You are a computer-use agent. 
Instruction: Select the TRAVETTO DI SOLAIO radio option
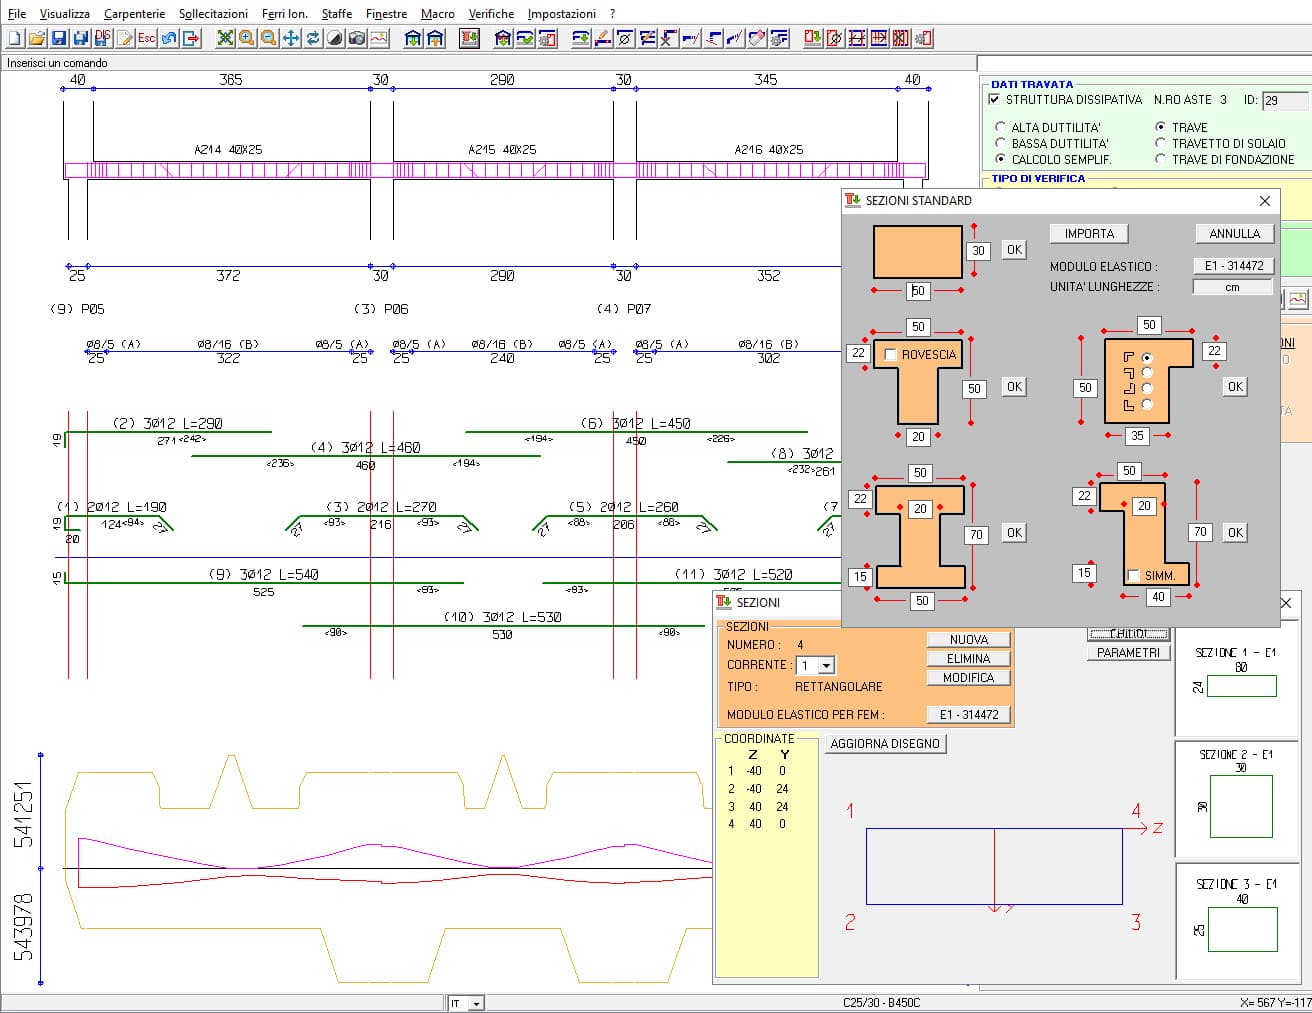pos(1160,144)
